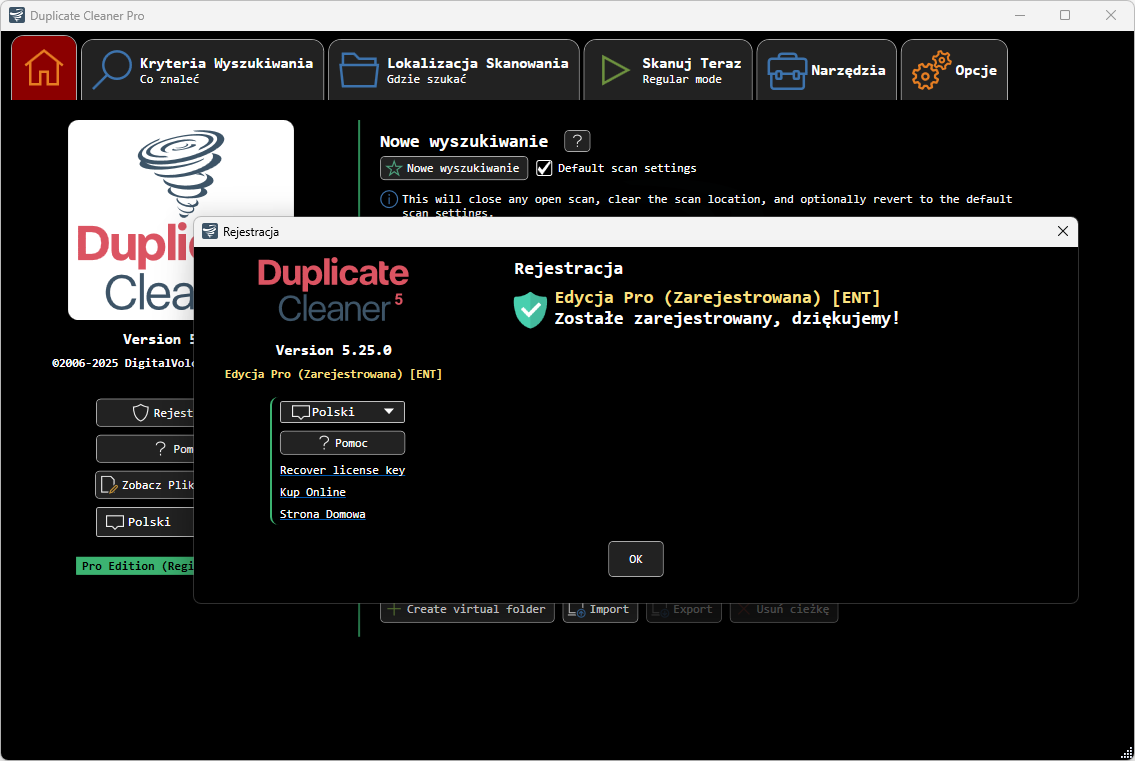Click the Pomoc button in Rejestracja dialog
Screen dimensions: 1135x761
[x=342, y=443]
